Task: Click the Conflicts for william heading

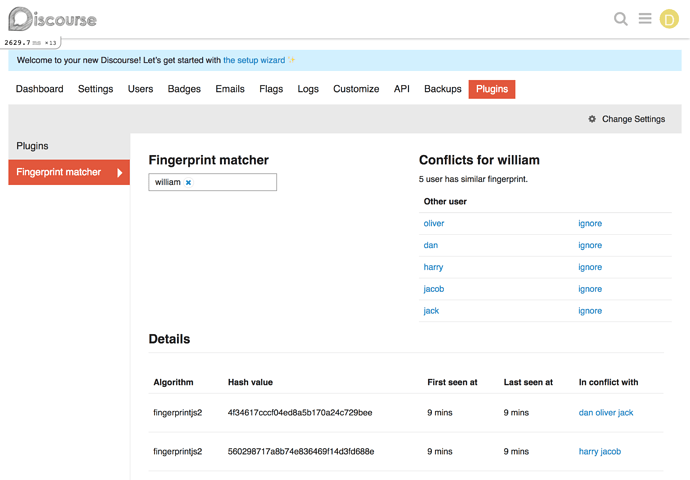Action: (479, 160)
